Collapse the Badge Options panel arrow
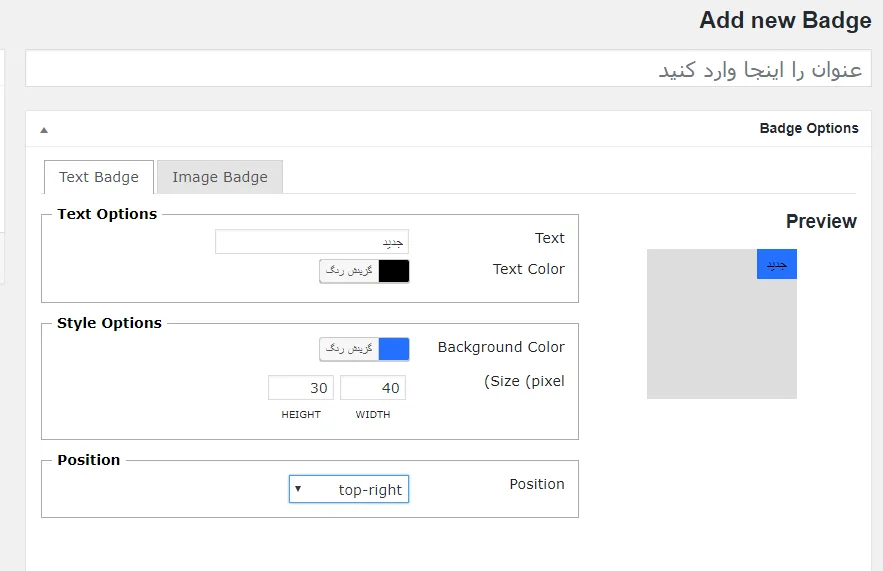Viewport: 883px width, 571px height. click(x=44, y=130)
